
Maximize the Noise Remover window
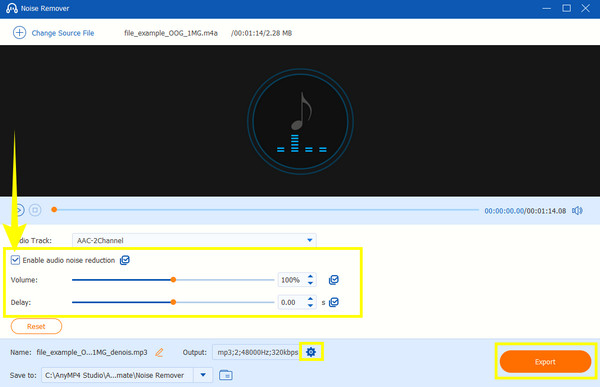(x=566, y=8)
